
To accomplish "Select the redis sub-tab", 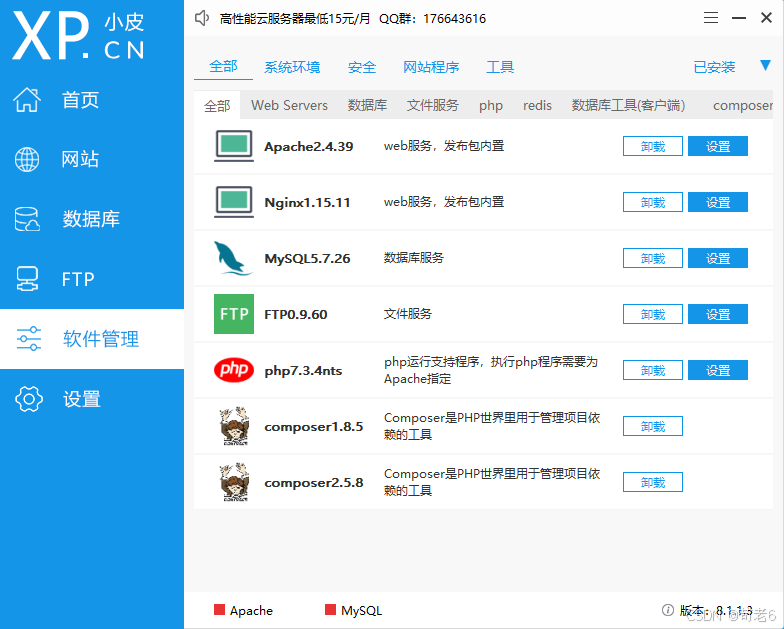I will 537,106.
